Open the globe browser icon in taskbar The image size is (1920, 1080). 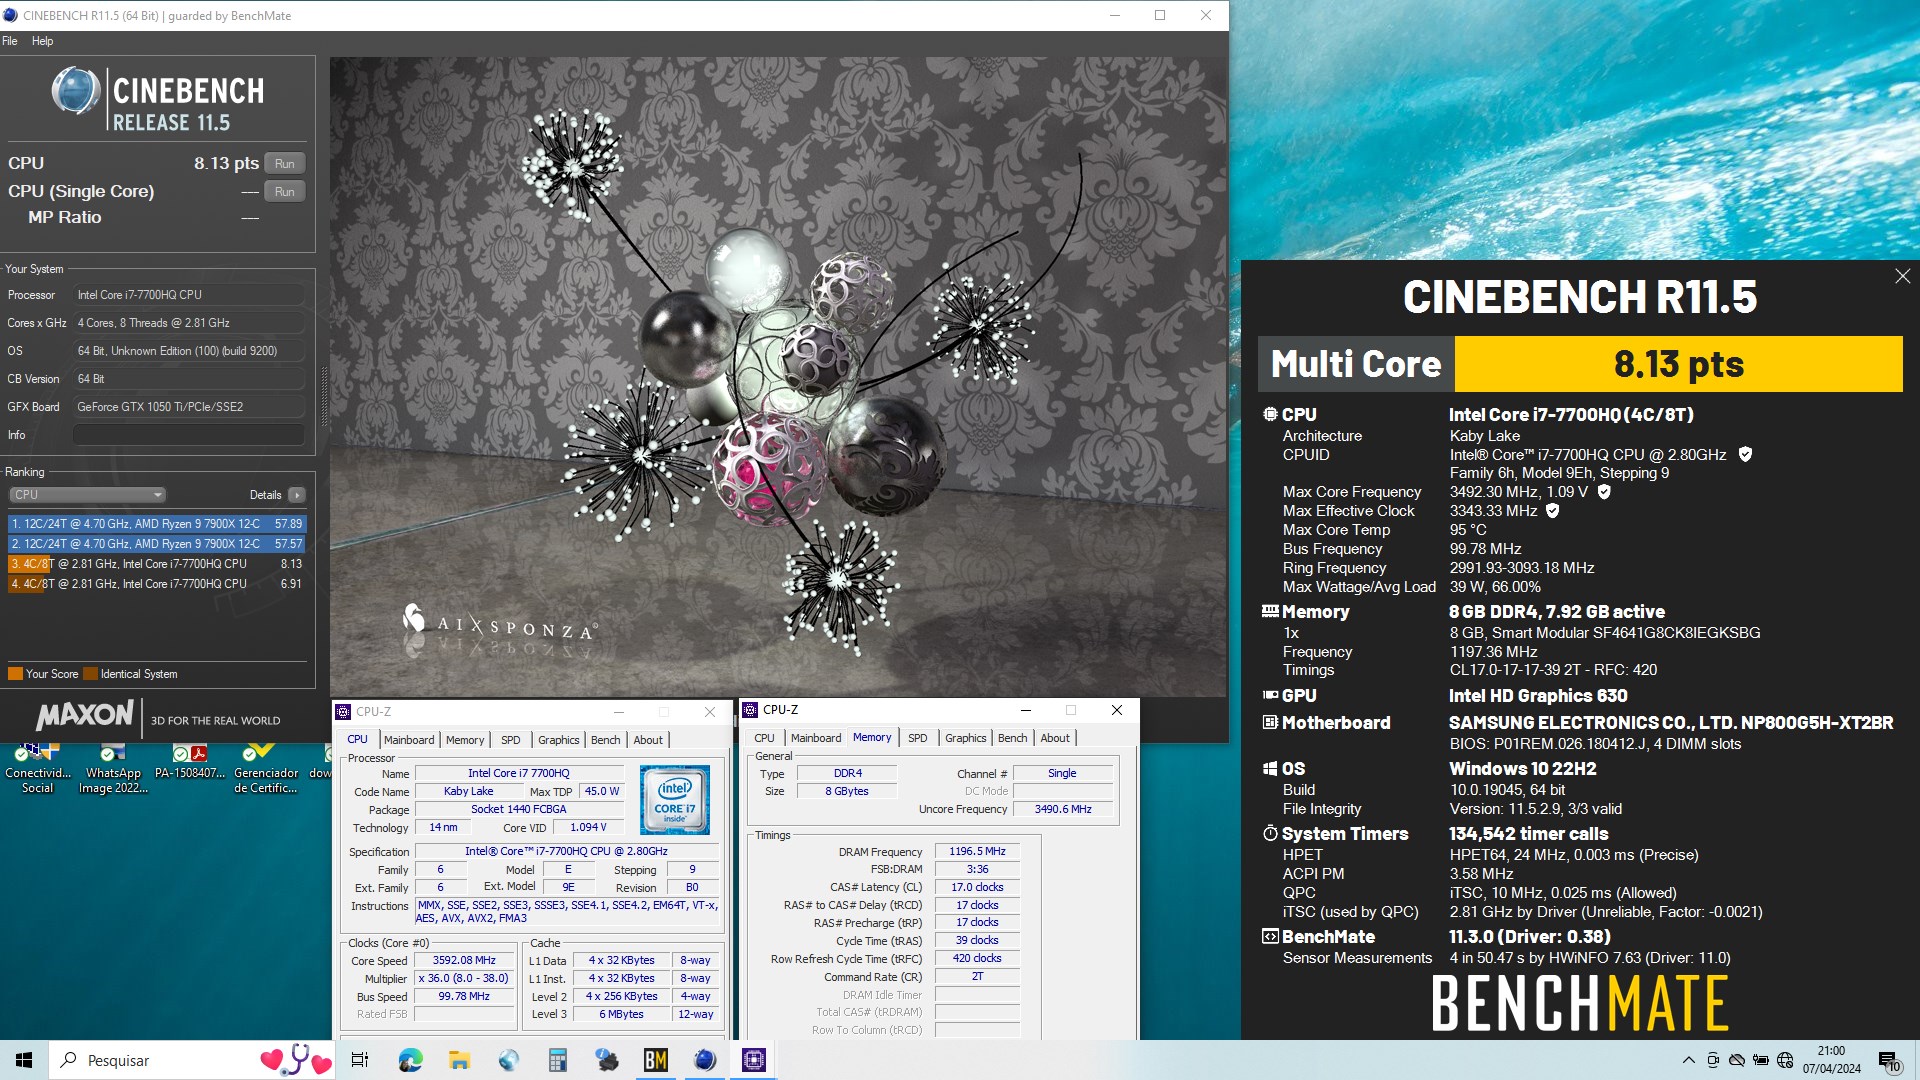[508, 1060]
